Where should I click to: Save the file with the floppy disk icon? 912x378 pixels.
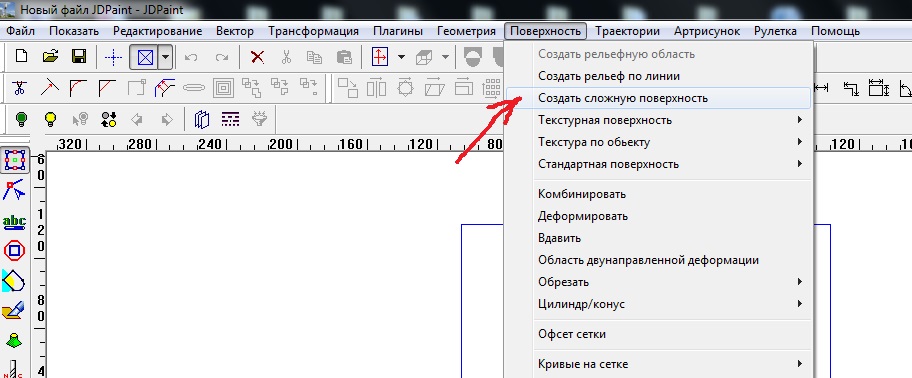point(79,56)
